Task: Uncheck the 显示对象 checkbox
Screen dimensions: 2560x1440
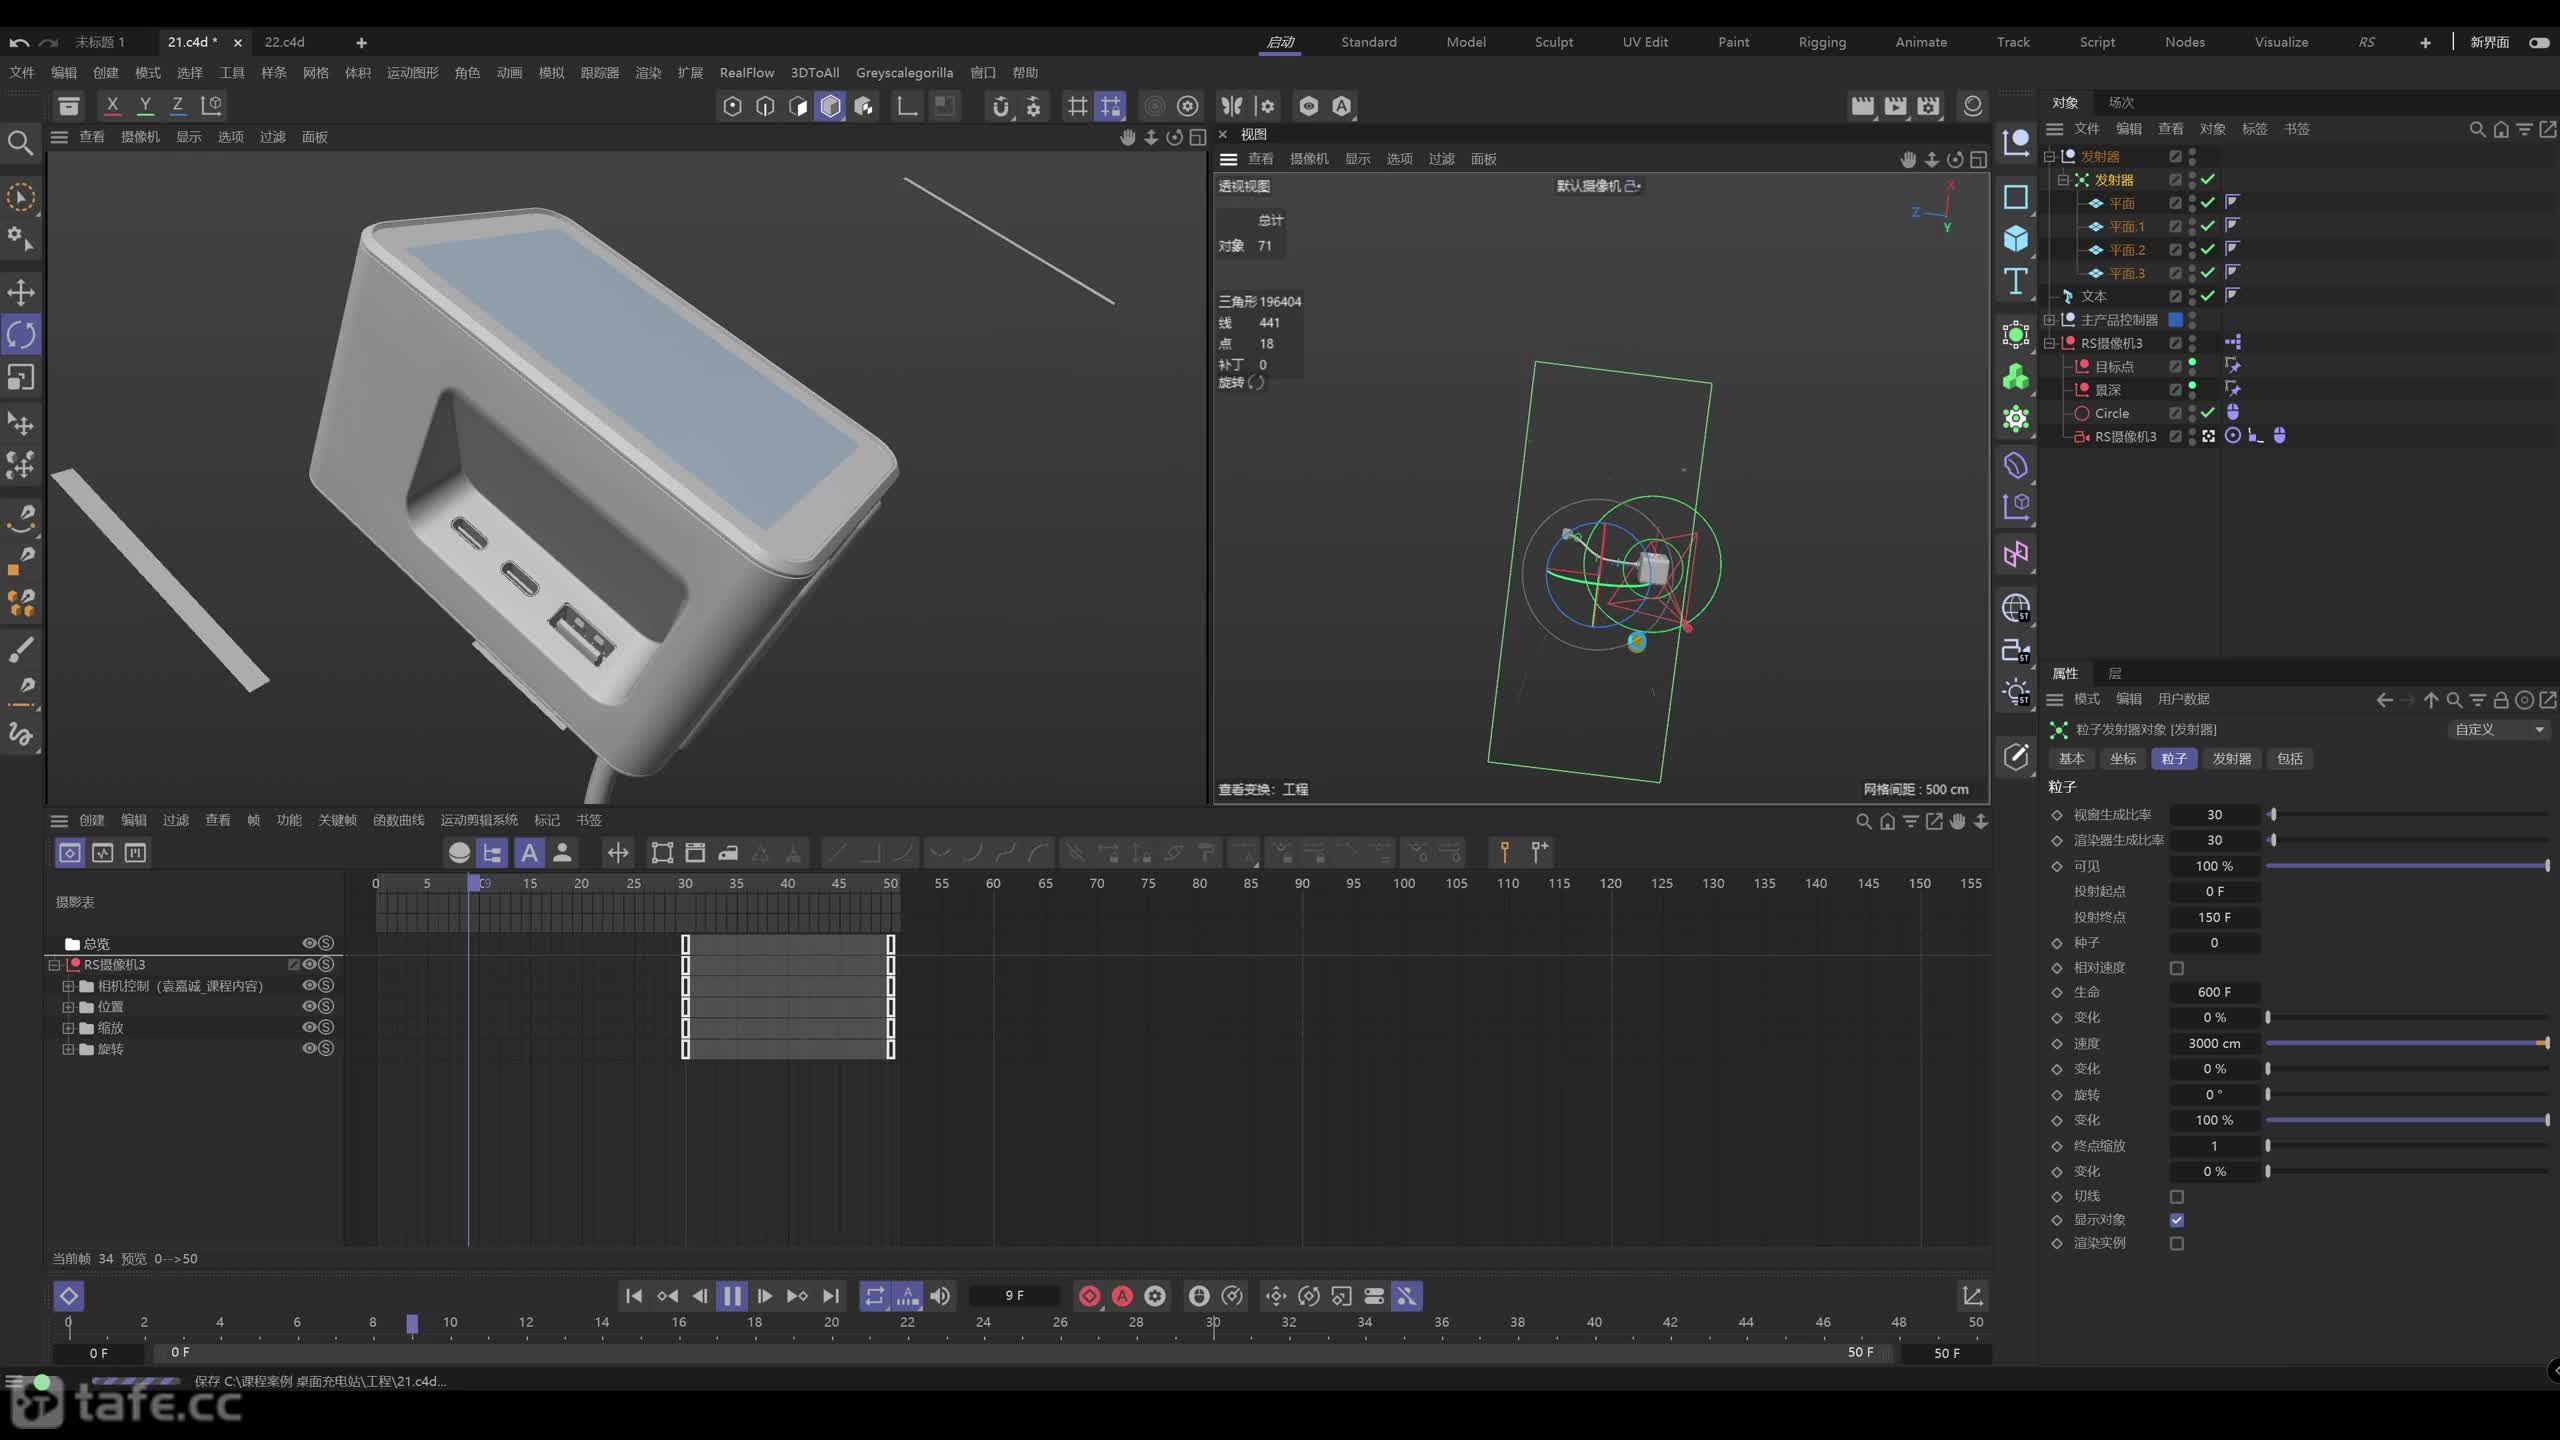Action: (x=2177, y=1220)
